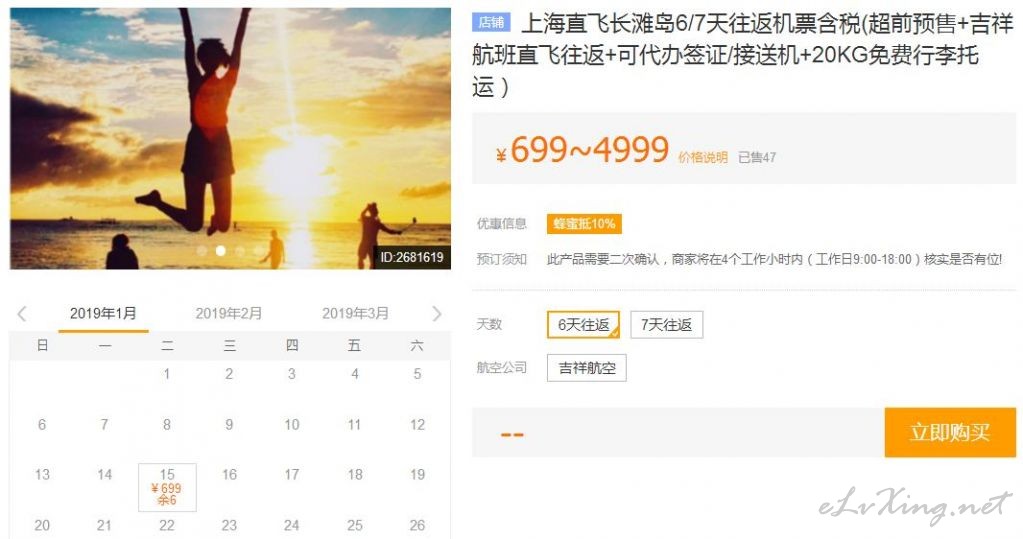The height and width of the screenshot is (539, 1023).
Task: Select the first carousel dot on photo
Action: tap(202, 251)
